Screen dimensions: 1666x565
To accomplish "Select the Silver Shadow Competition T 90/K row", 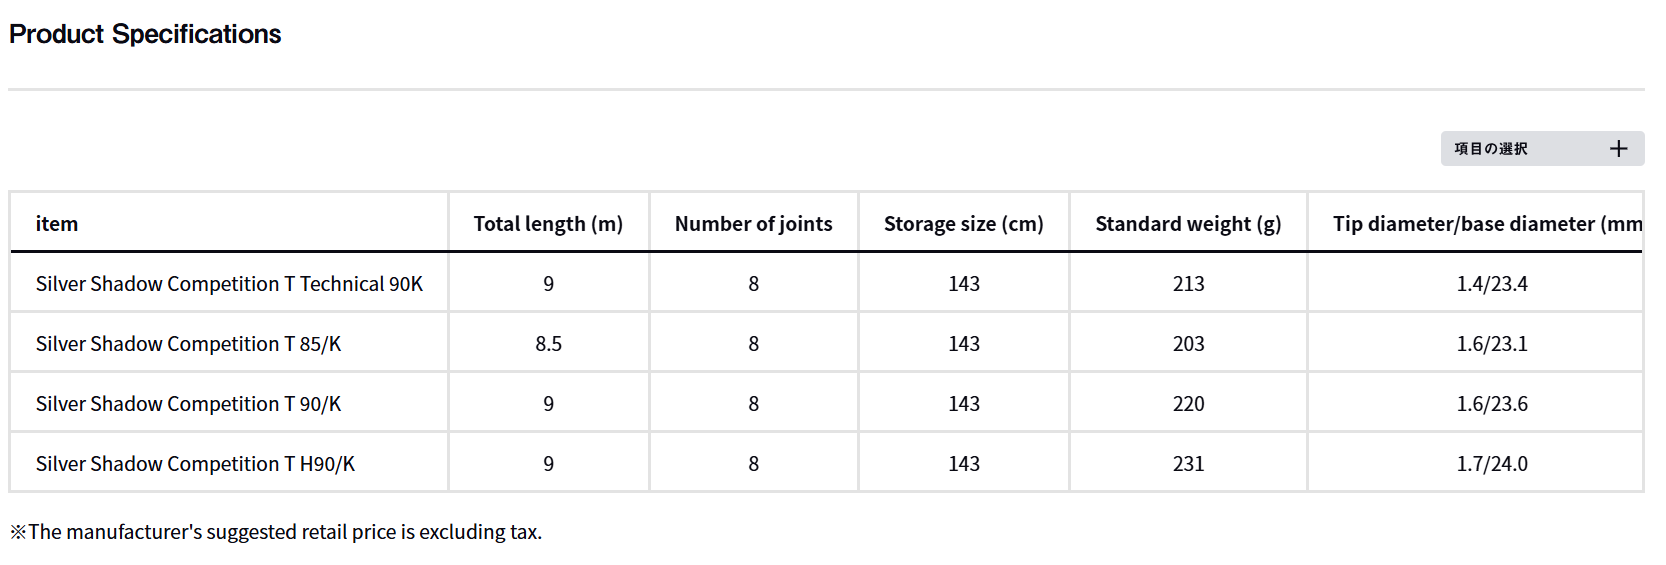I will point(188,404).
